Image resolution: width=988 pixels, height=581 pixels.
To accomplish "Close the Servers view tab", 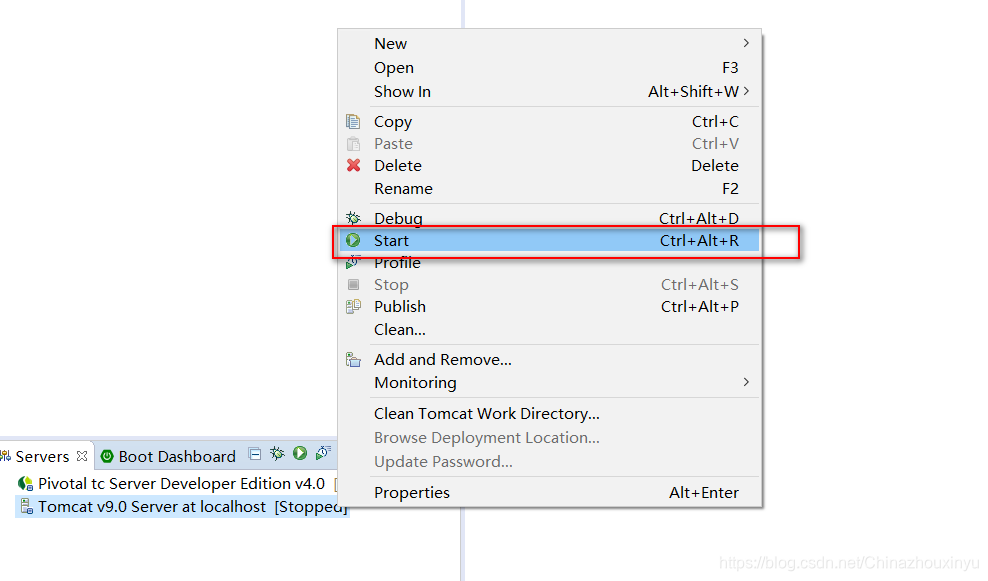I will pyautogui.click(x=82, y=455).
